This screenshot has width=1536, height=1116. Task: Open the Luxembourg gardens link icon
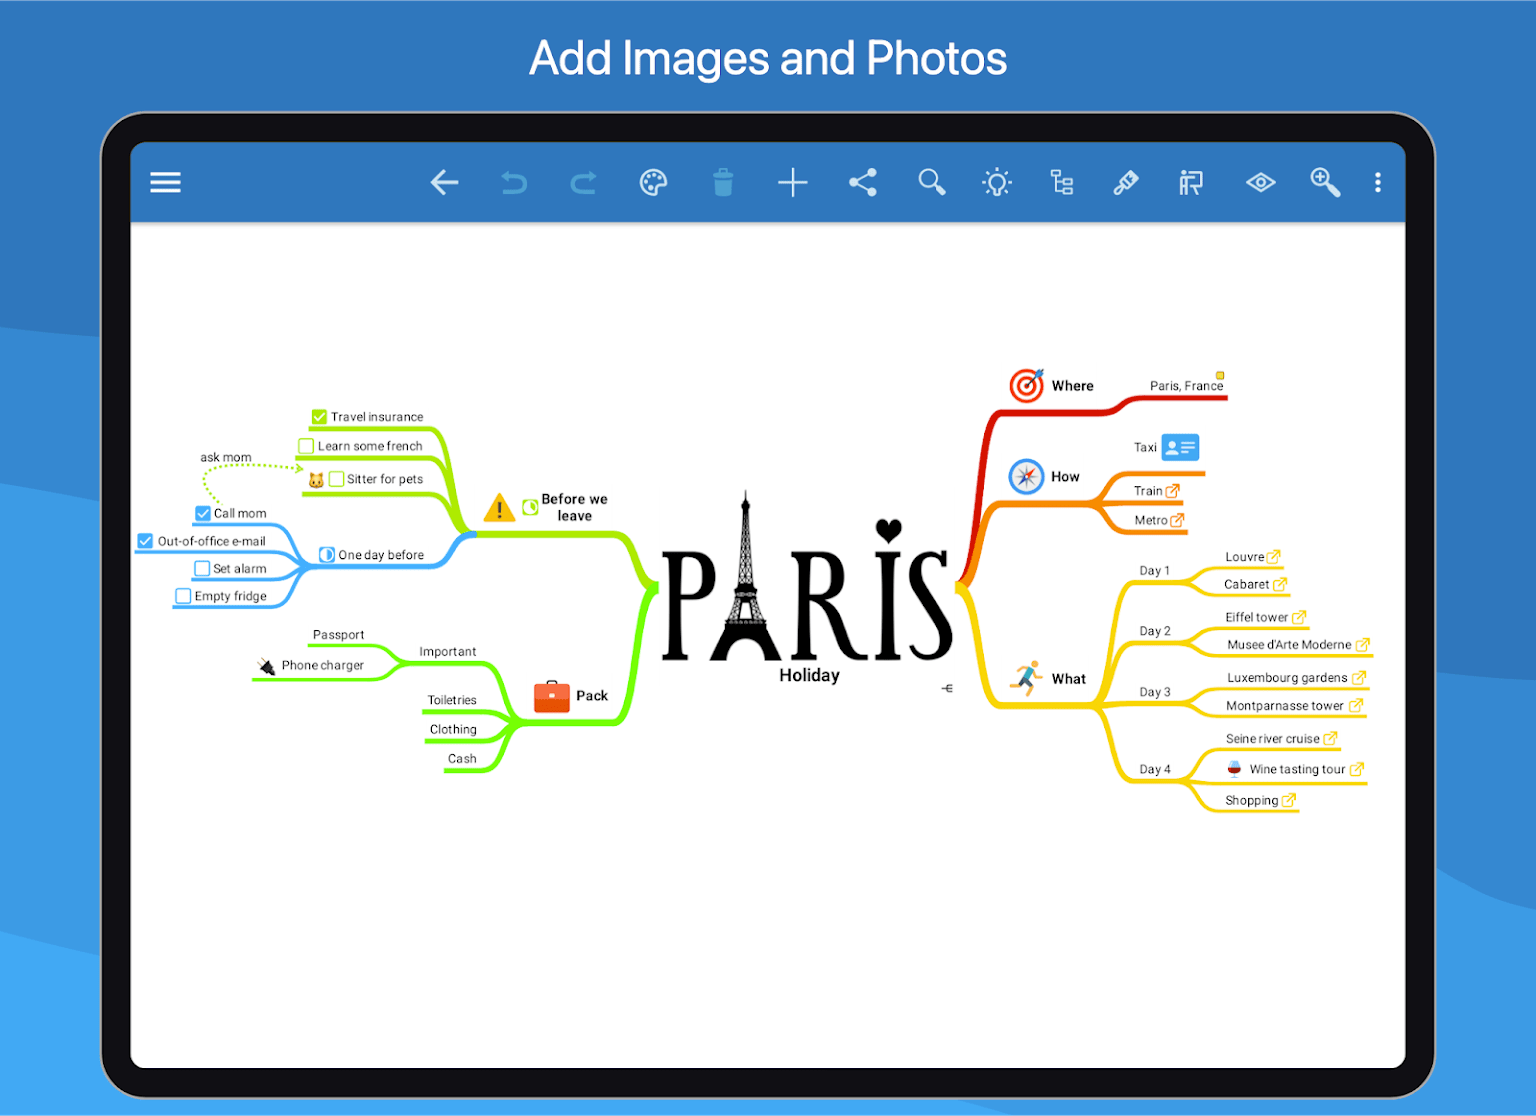point(1359,677)
